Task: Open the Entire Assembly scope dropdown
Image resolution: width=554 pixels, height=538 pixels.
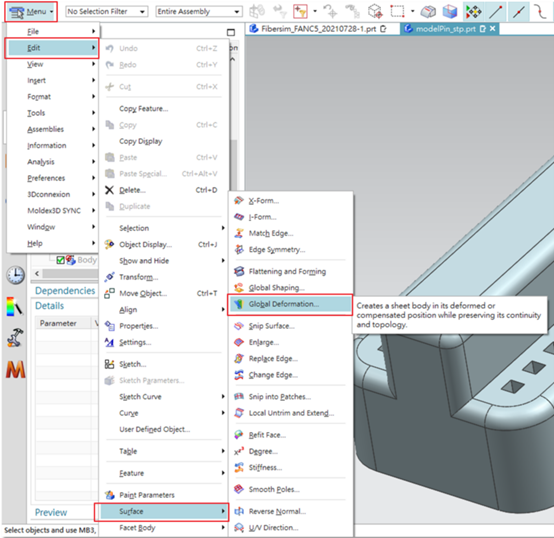Action: pyautogui.click(x=199, y=12)
